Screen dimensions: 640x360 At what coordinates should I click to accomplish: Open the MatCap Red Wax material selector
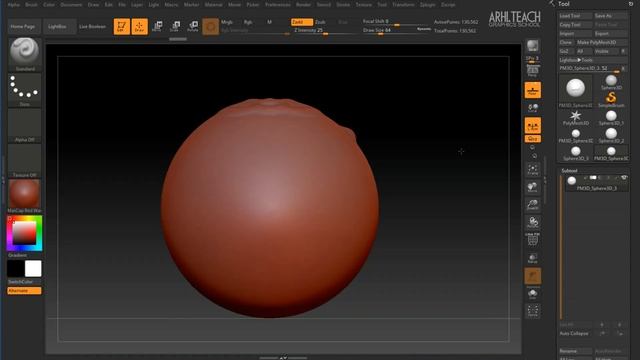tap(24, 196)
